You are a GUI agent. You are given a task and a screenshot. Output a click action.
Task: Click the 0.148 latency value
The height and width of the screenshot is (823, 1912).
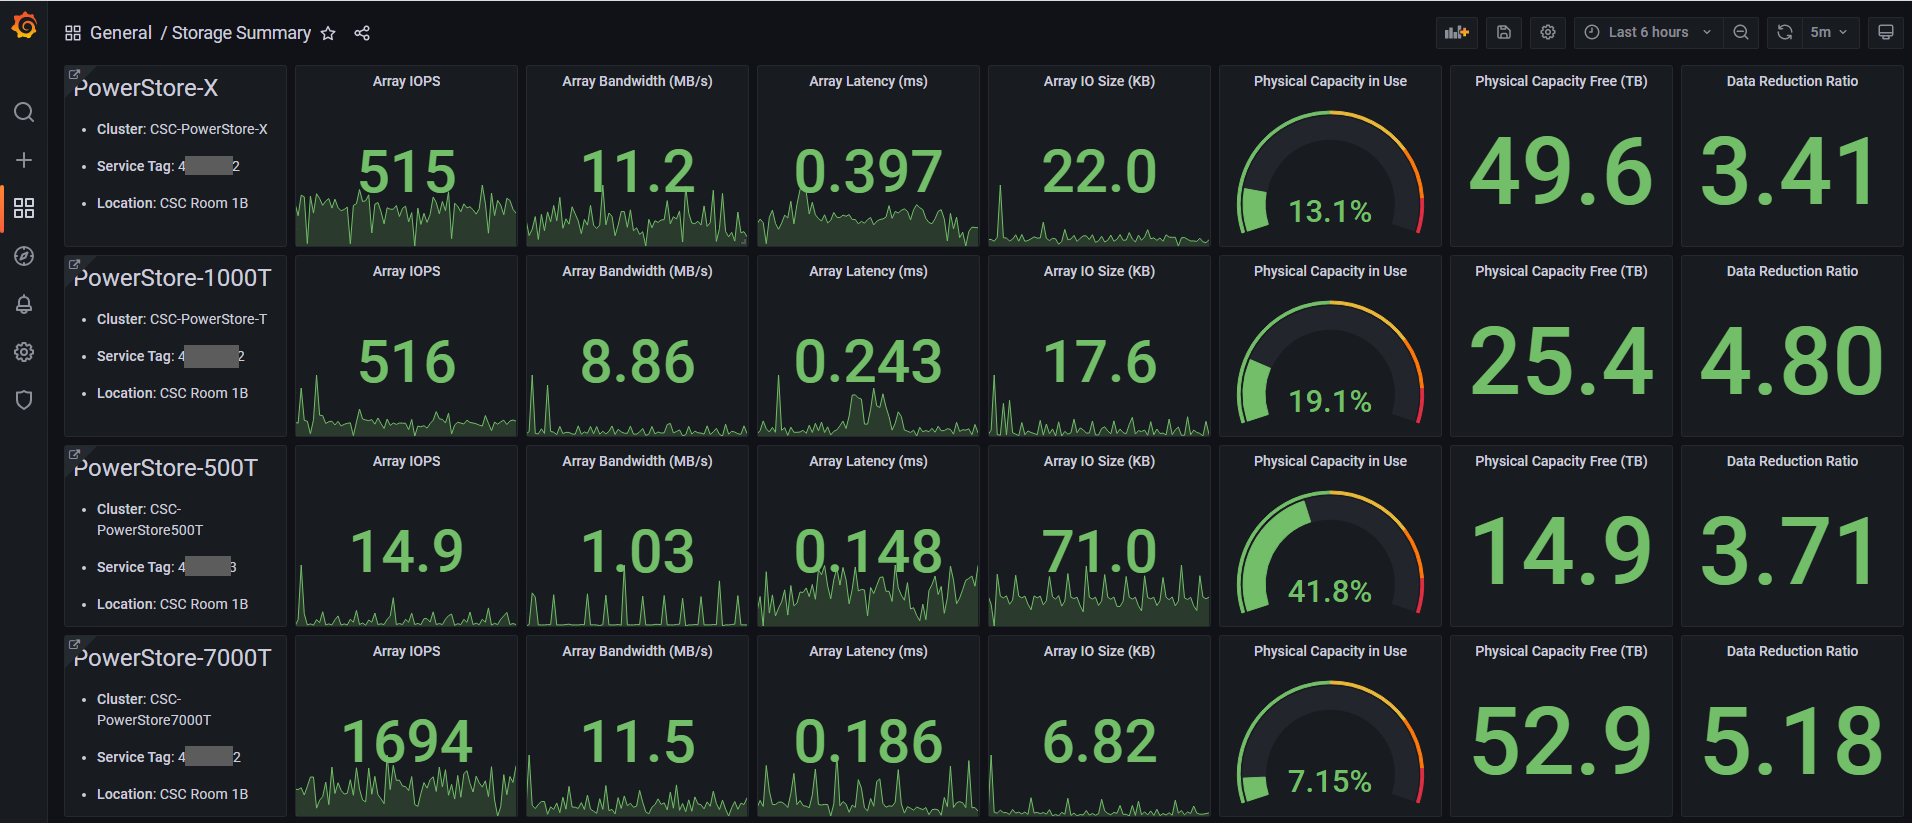(868, 552)
